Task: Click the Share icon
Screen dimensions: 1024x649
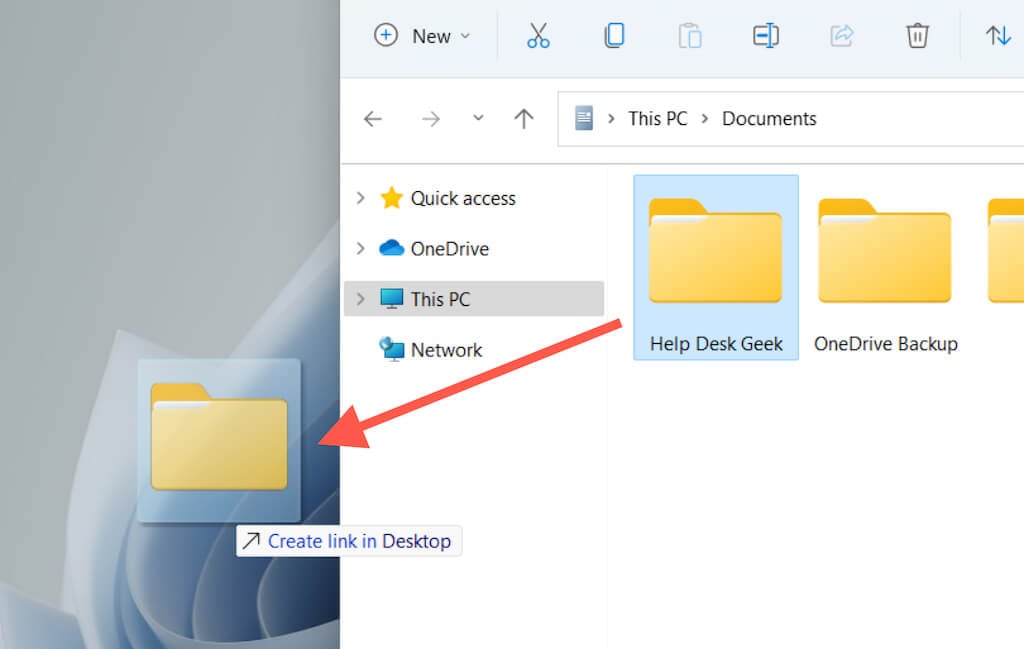Action: pos(841,35)
